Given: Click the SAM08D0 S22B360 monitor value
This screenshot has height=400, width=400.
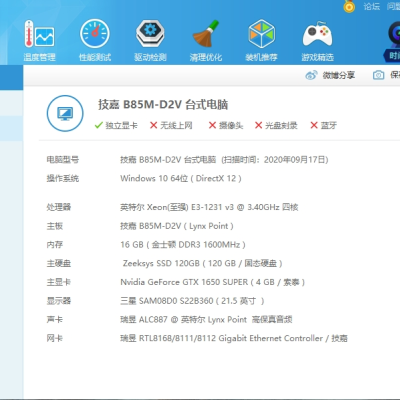Looking at the screenshot, I should pyautogui.click(x=192, y=301).
